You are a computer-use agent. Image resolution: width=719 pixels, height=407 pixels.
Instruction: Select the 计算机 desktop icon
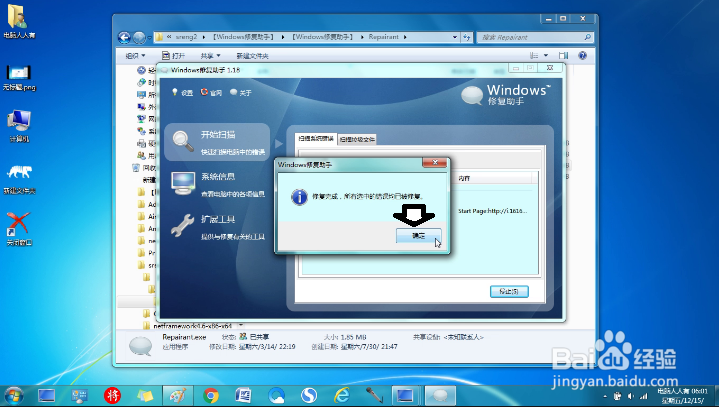click(x=19, y=126)
